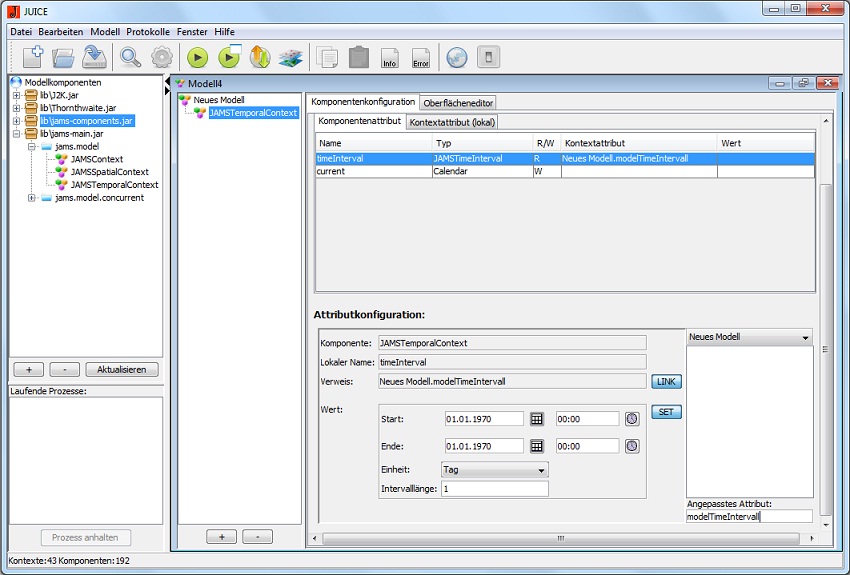Screen dimensions: 850x575
Task: Open clock picker for Ende time
Action: point(632,446)
